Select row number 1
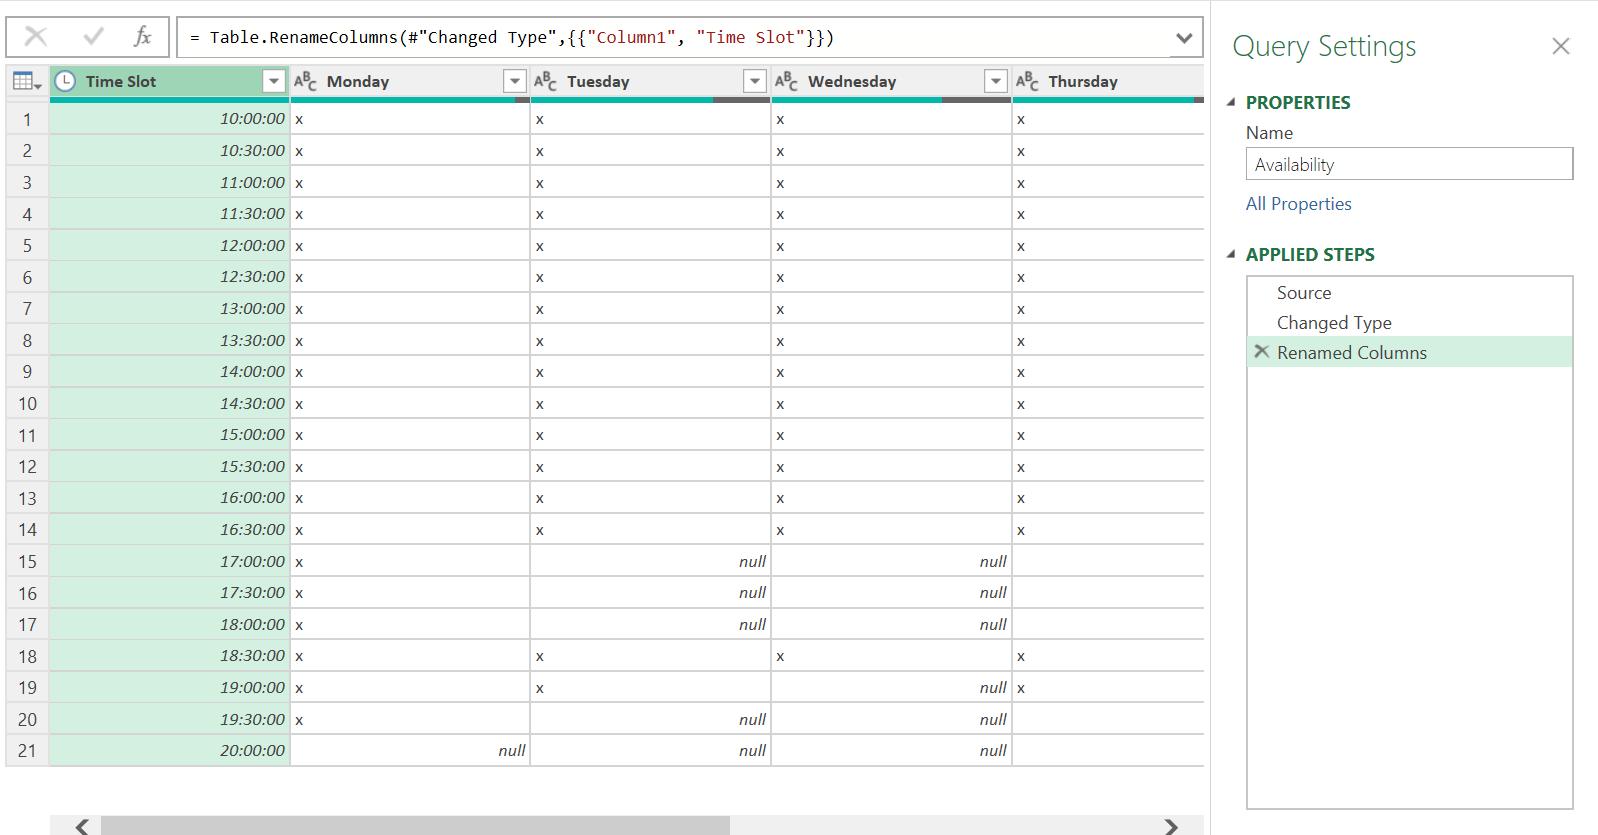This screenshot has height=835, width=1598. click(27, 119)
